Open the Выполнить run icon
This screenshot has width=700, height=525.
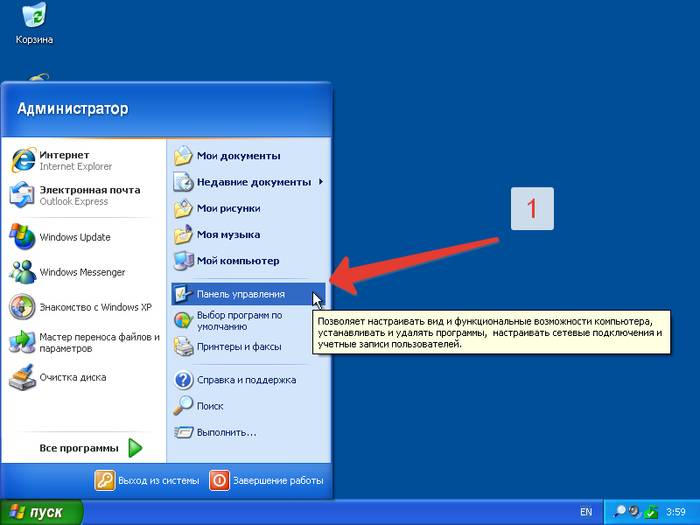pos(183,432)
